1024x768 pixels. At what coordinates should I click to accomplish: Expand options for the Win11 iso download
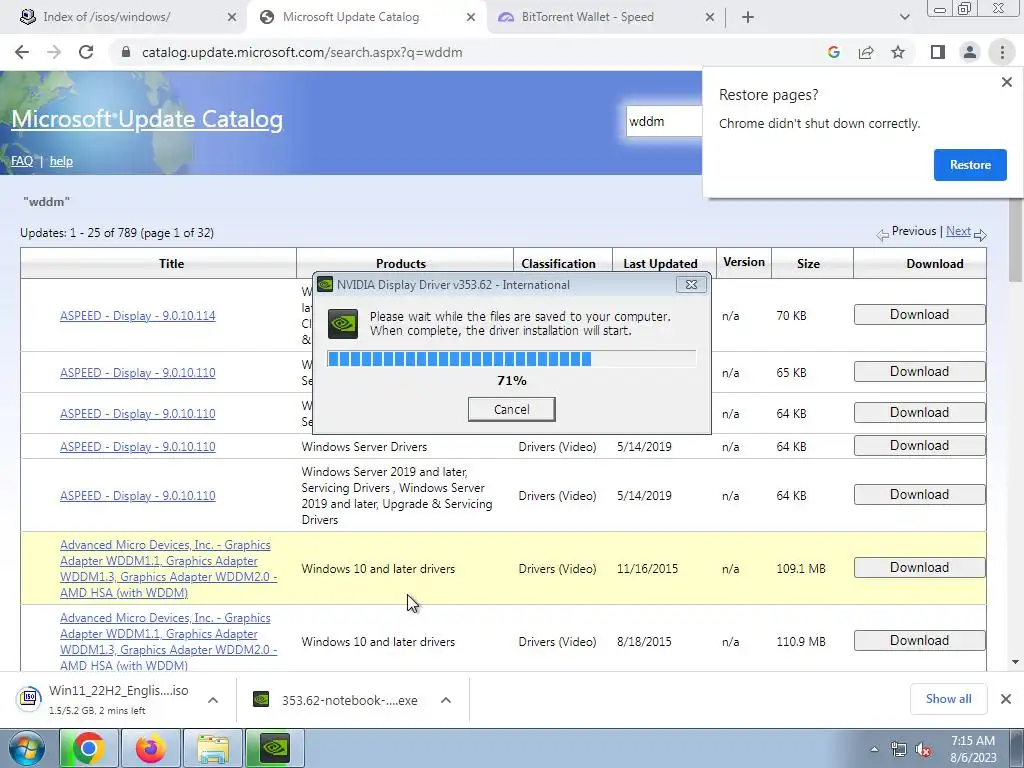[212, 700]
